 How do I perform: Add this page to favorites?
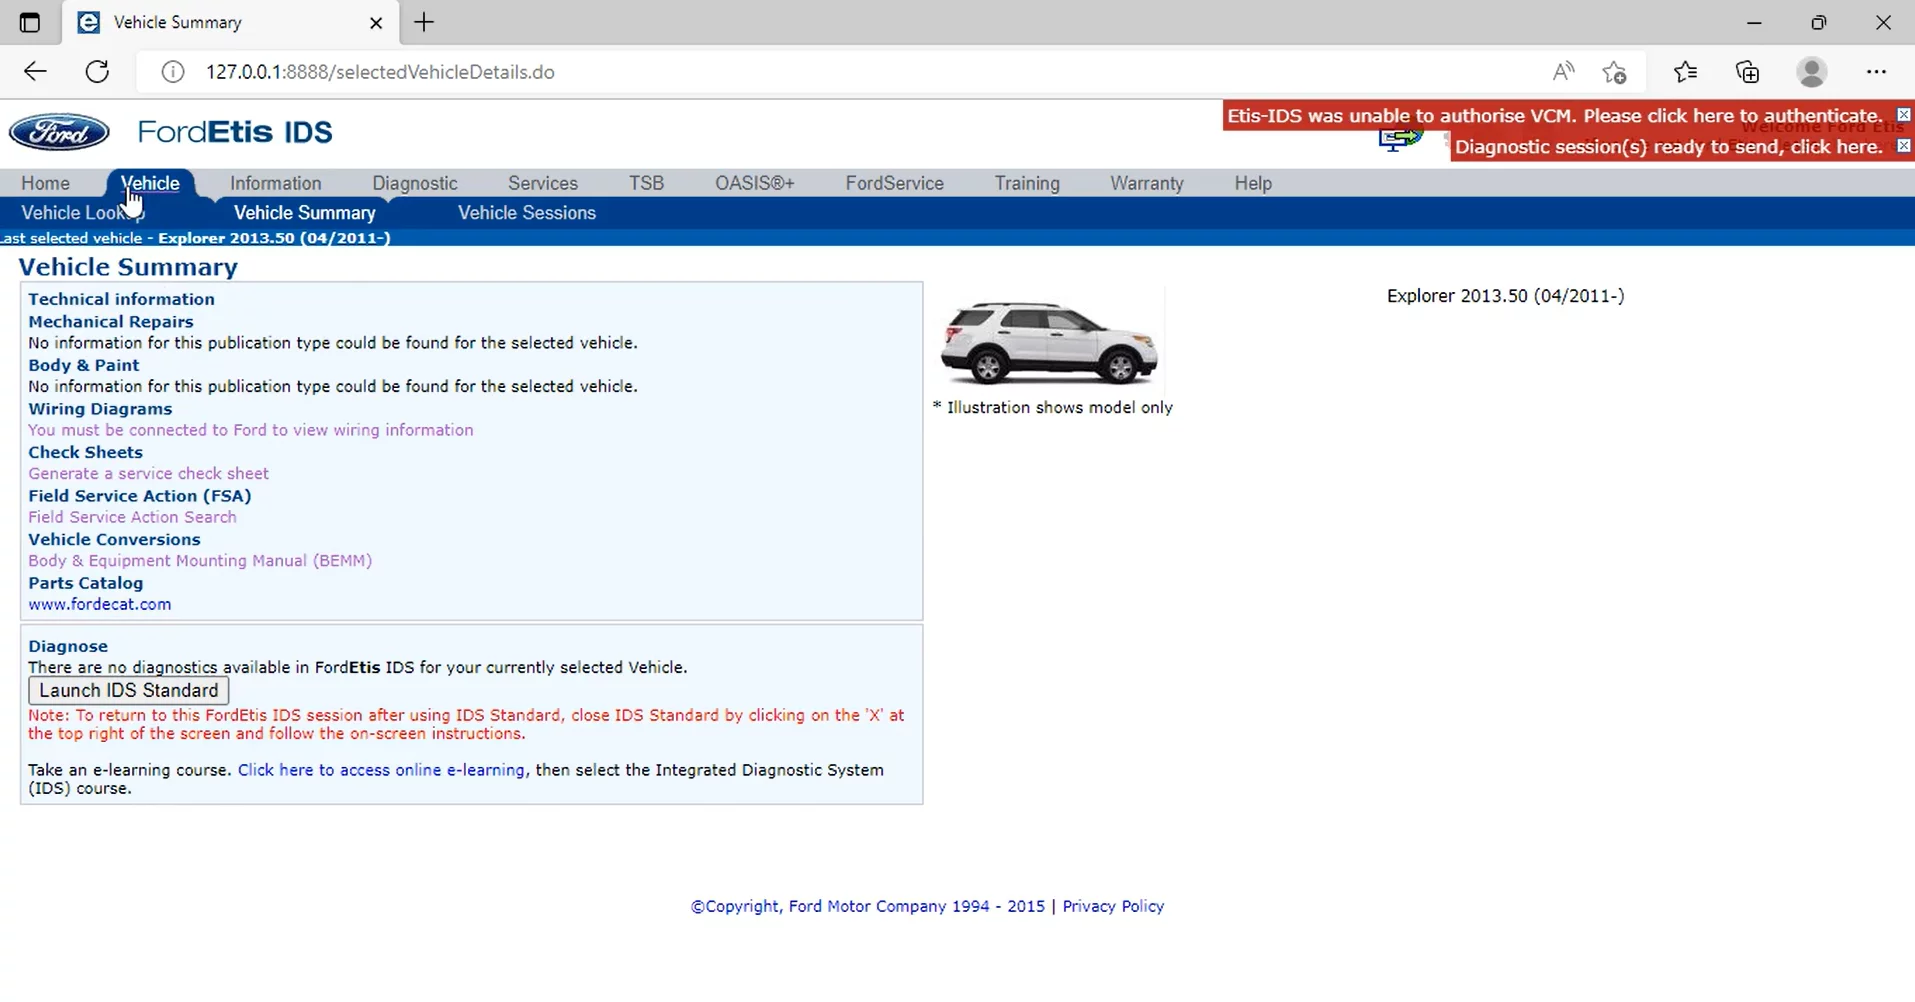[1614, 72]
